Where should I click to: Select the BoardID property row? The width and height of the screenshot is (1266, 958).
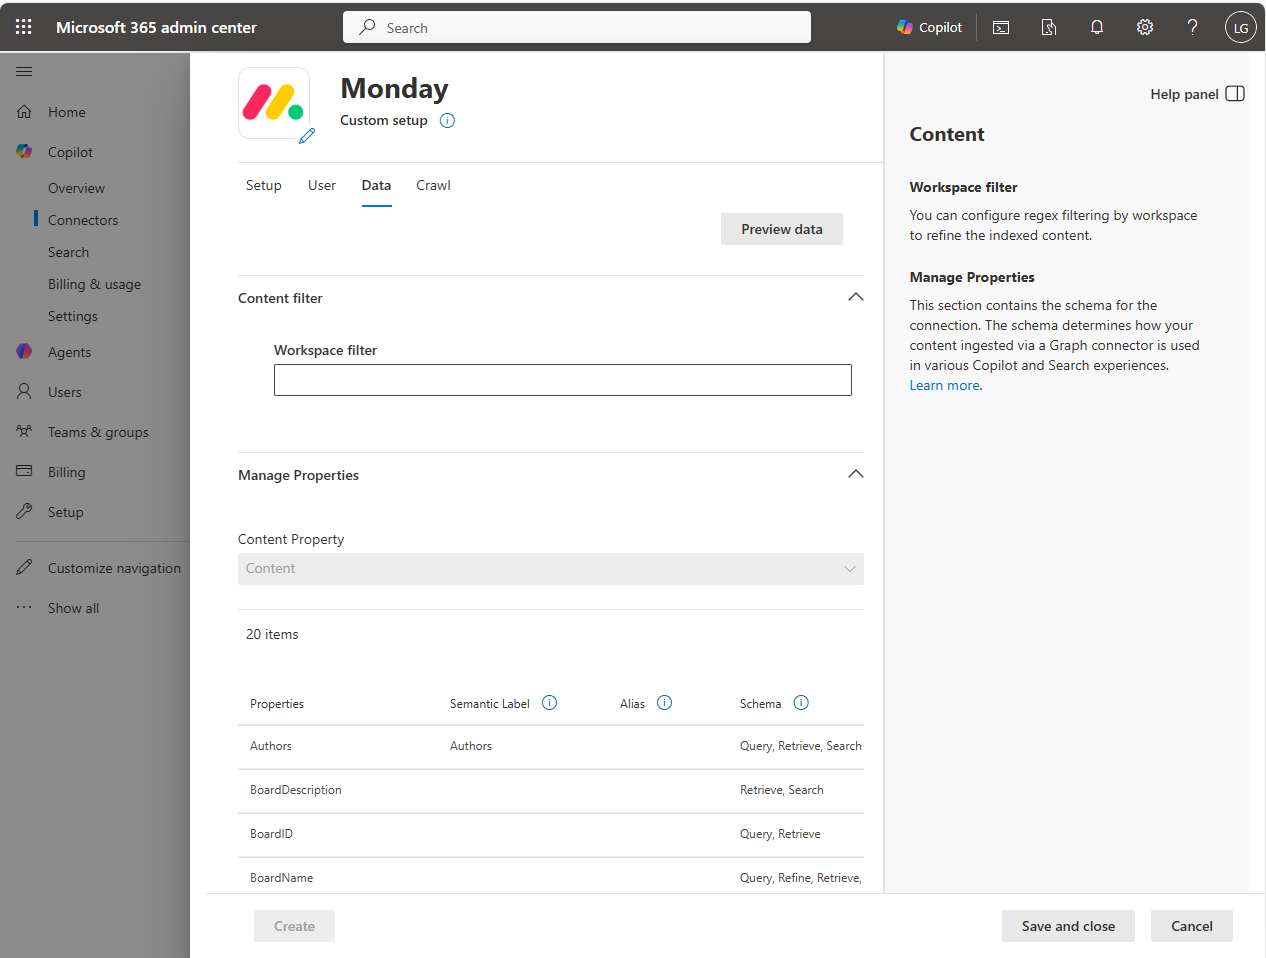click(551, 834)
